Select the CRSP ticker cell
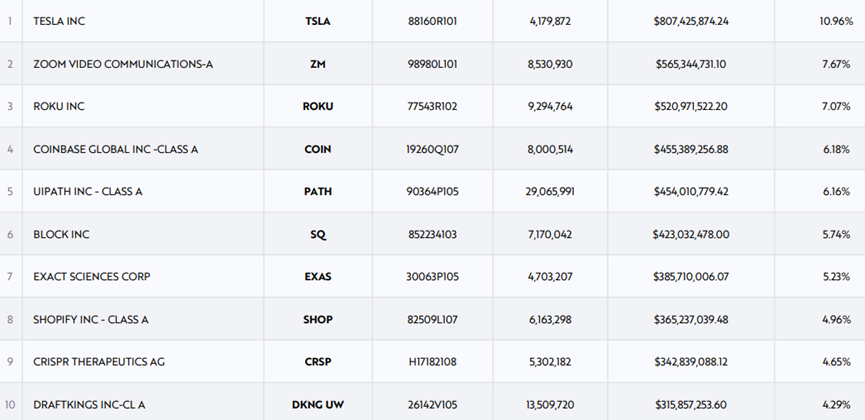This screenshot has height=420, width=865. [x=318, y=362]
